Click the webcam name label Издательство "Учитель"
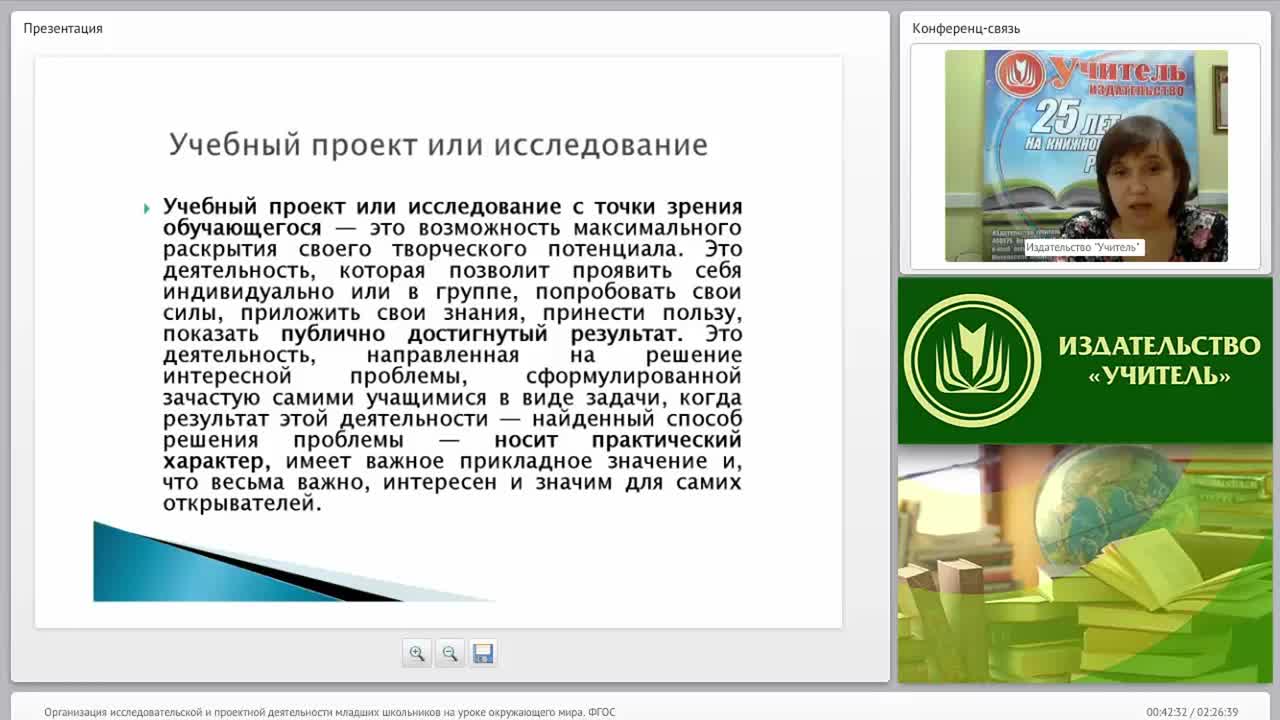The image size is (1280, 720). [1084, 247]
